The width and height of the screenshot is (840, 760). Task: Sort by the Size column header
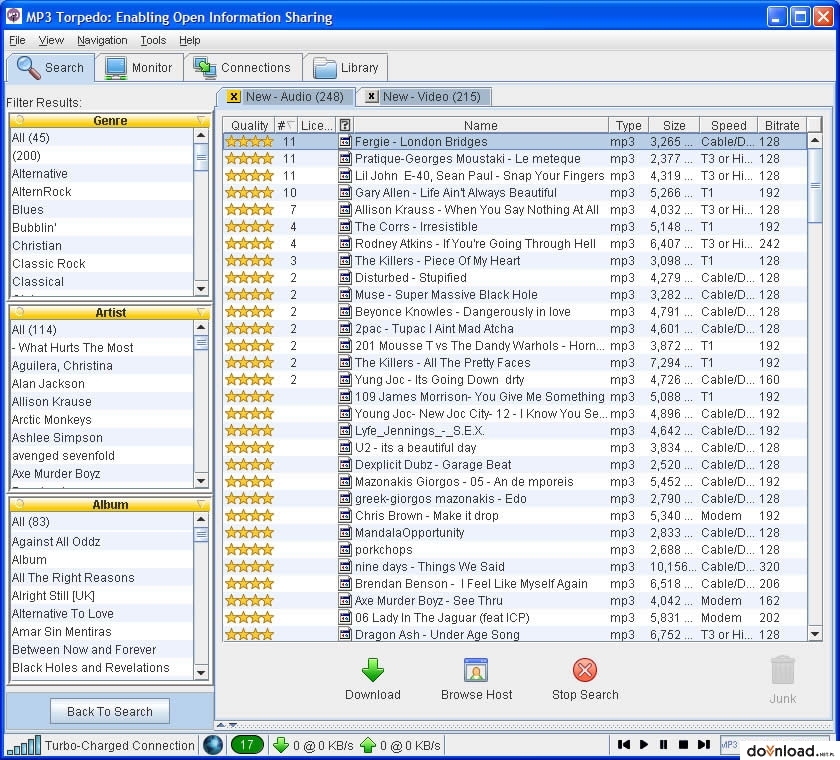pos(674,125)
